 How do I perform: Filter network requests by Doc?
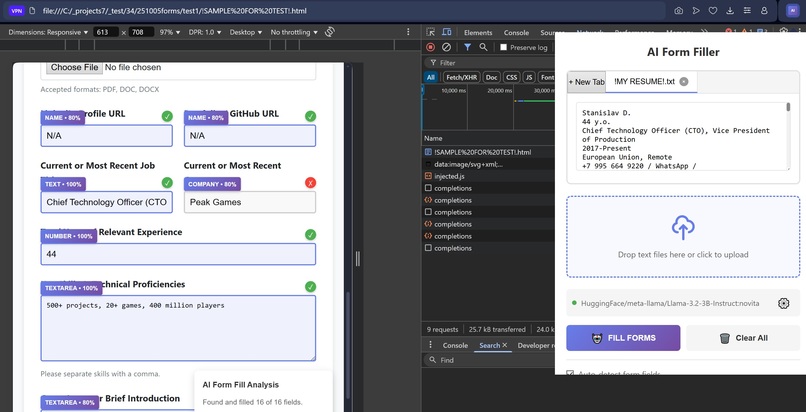(492, 78)
